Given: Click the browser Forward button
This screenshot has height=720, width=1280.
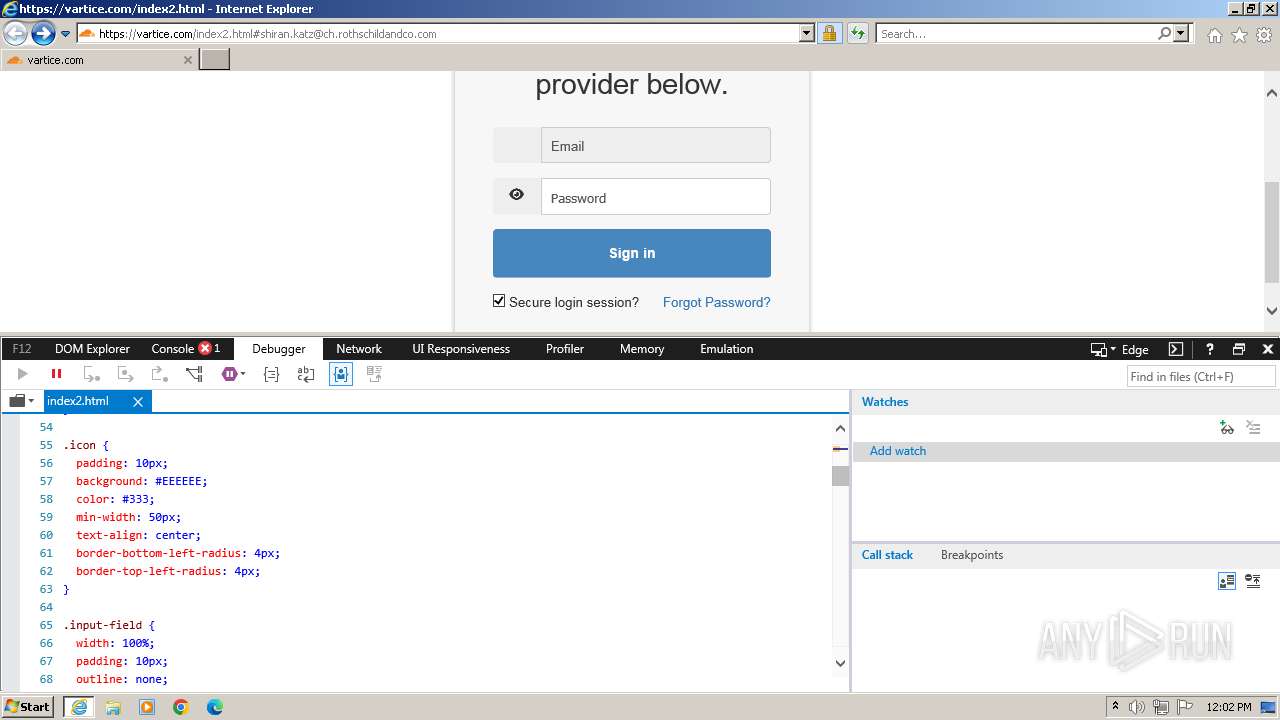Looking at the screenshot, I should (x=43, y=34).
